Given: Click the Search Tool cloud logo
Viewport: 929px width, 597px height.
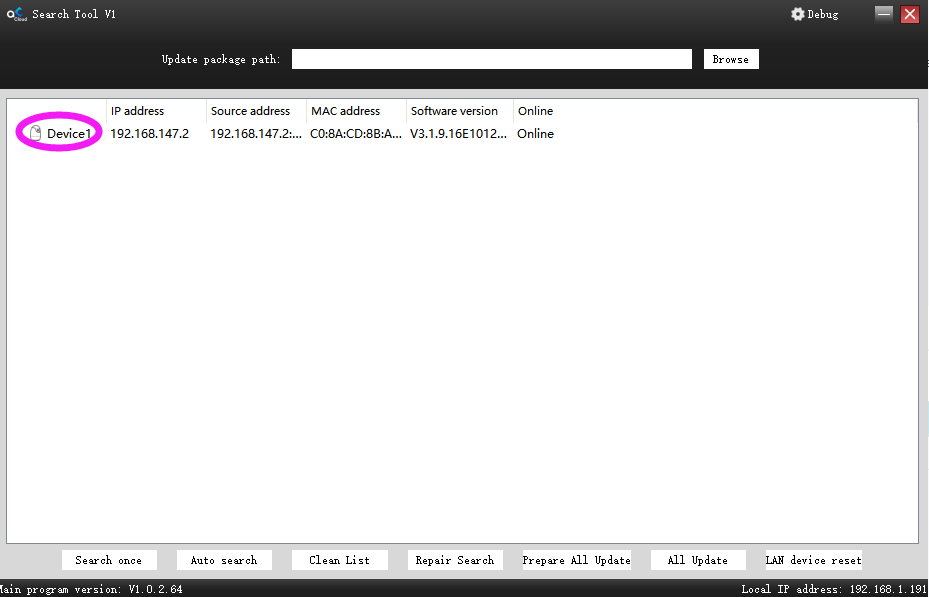Looking at the screenshot, I should click(17, 14).
